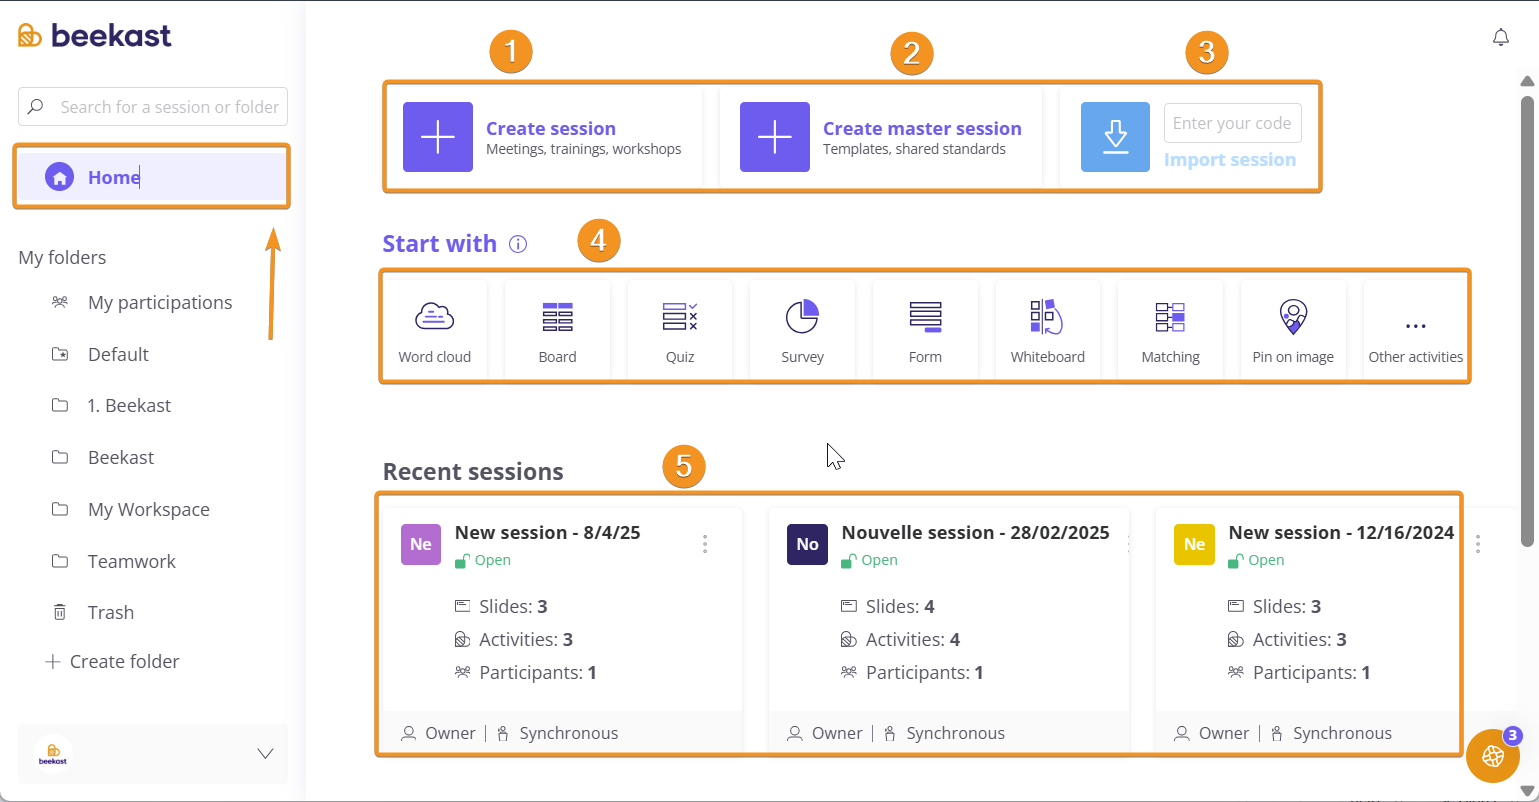Click Slides: 3 in 8/4/25 session
Viewport: 1539px width, 802px height.
coord(501,606)
